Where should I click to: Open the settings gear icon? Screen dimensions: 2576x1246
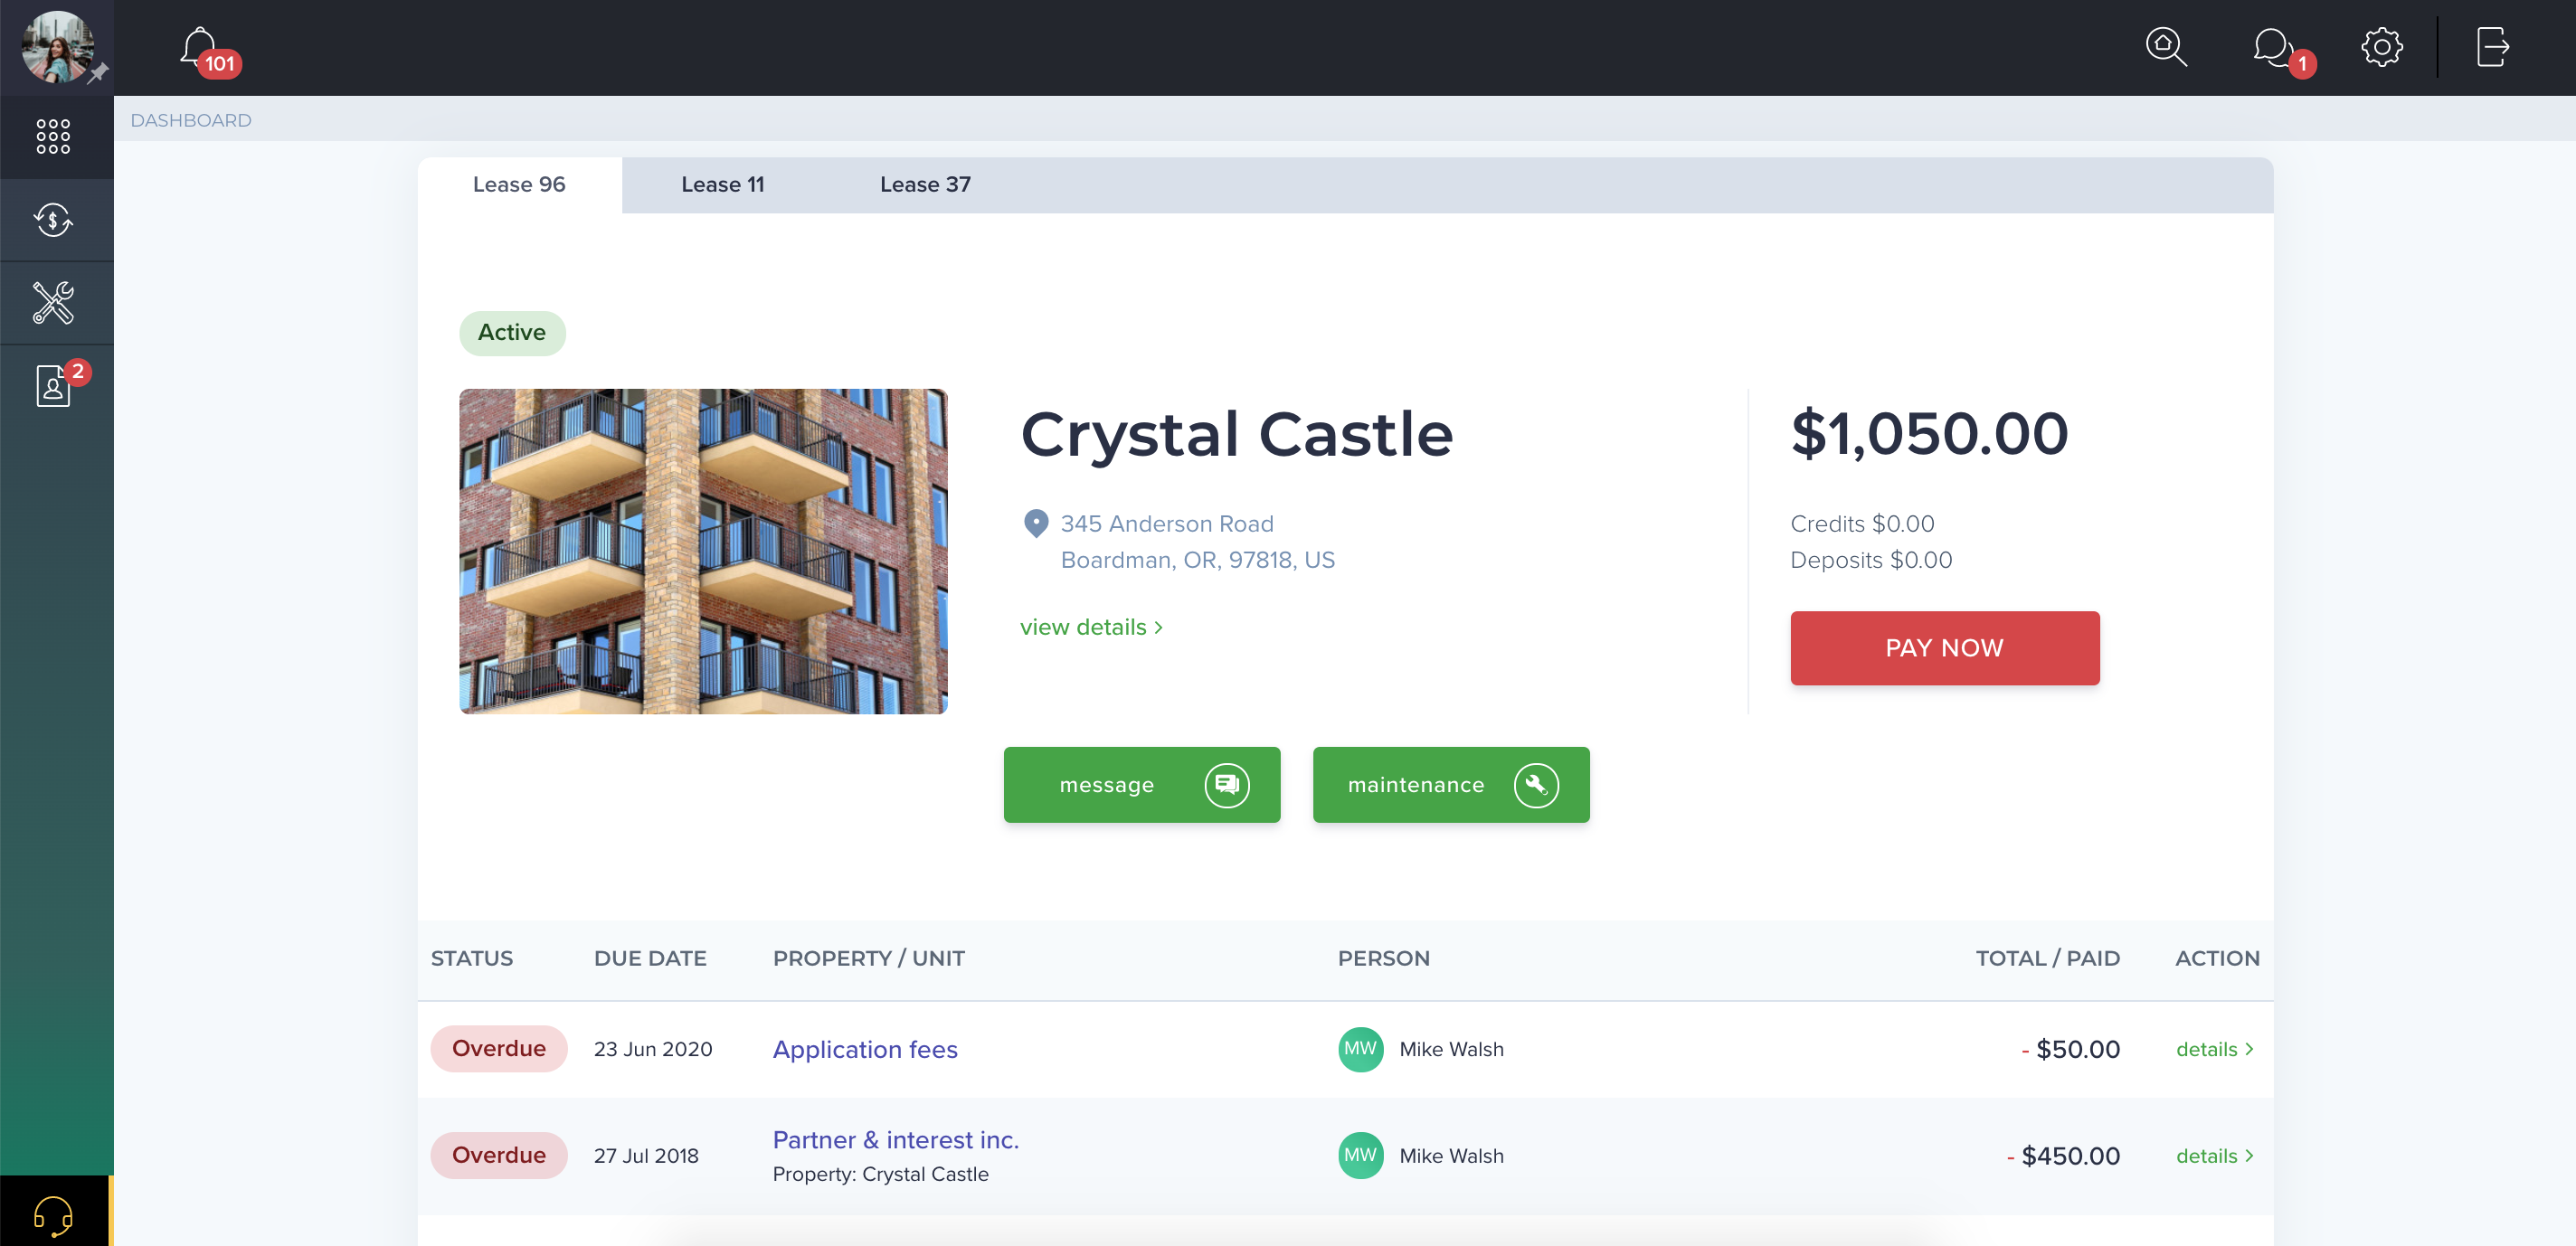2381,47
